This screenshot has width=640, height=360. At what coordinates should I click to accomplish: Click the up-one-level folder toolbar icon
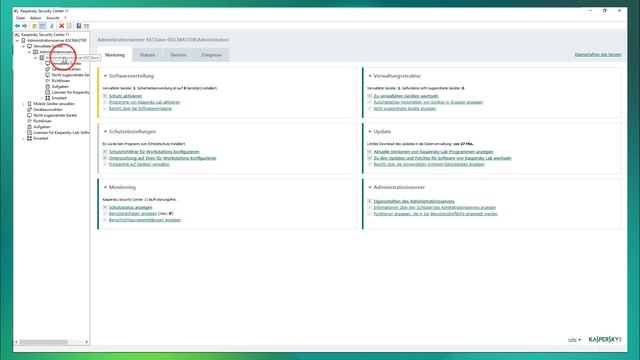click(x=35, y=26)
